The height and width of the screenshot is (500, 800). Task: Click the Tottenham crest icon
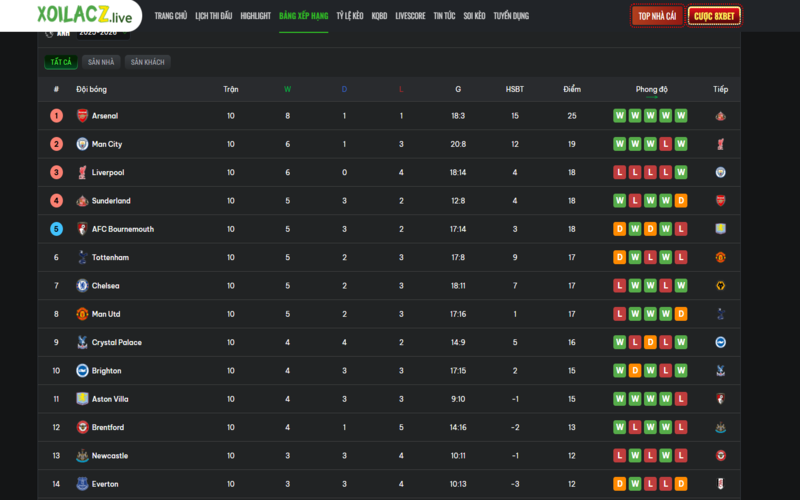coord(83,258)
